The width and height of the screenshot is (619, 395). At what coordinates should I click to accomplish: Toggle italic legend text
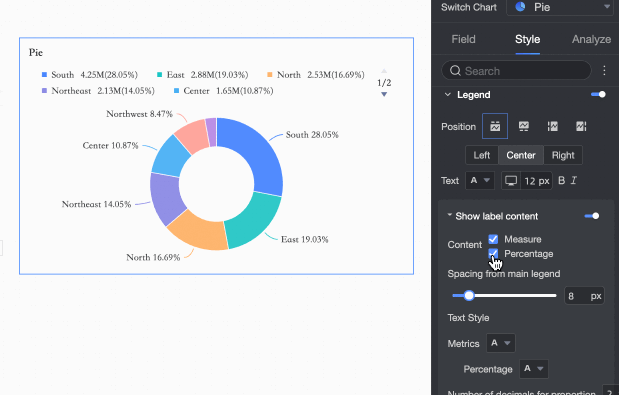[574, 180]
